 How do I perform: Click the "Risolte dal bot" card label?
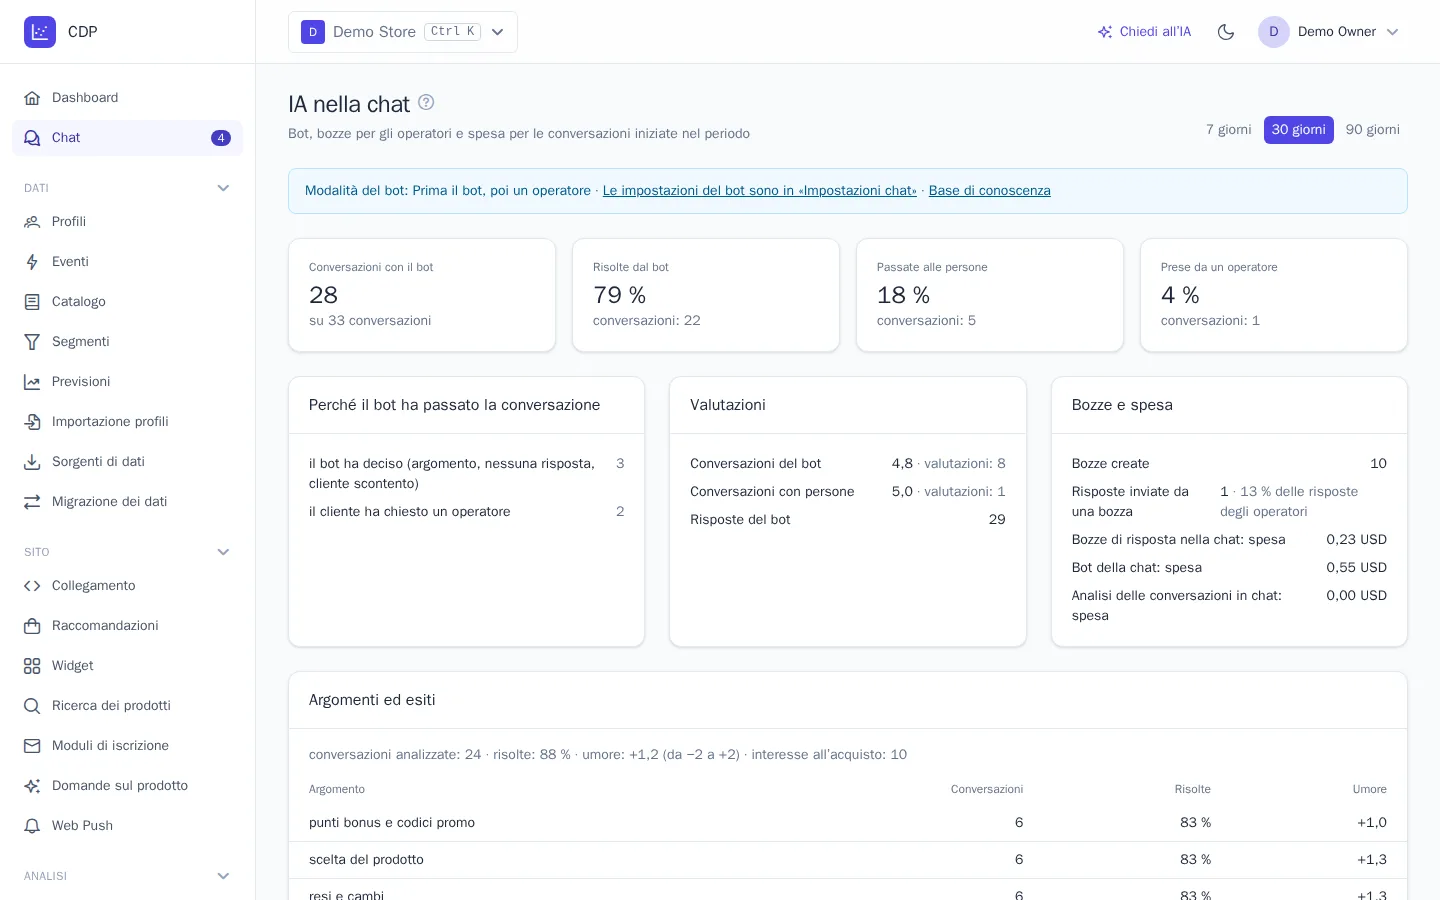(x=631, y=267)
